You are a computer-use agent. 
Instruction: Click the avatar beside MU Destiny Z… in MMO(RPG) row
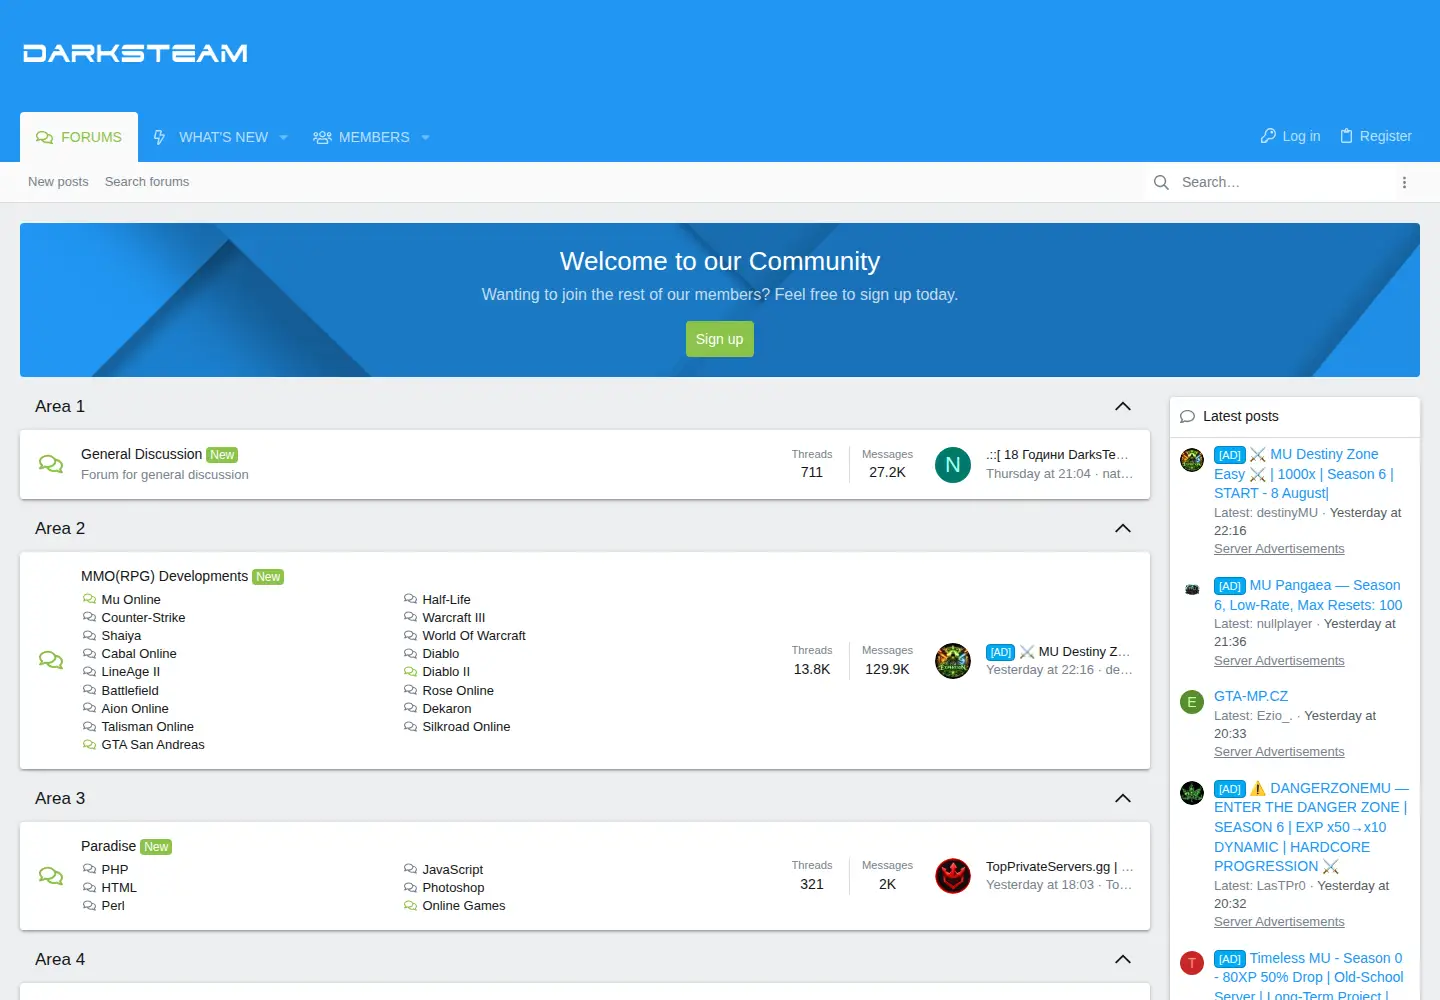(x=953, y=660)
